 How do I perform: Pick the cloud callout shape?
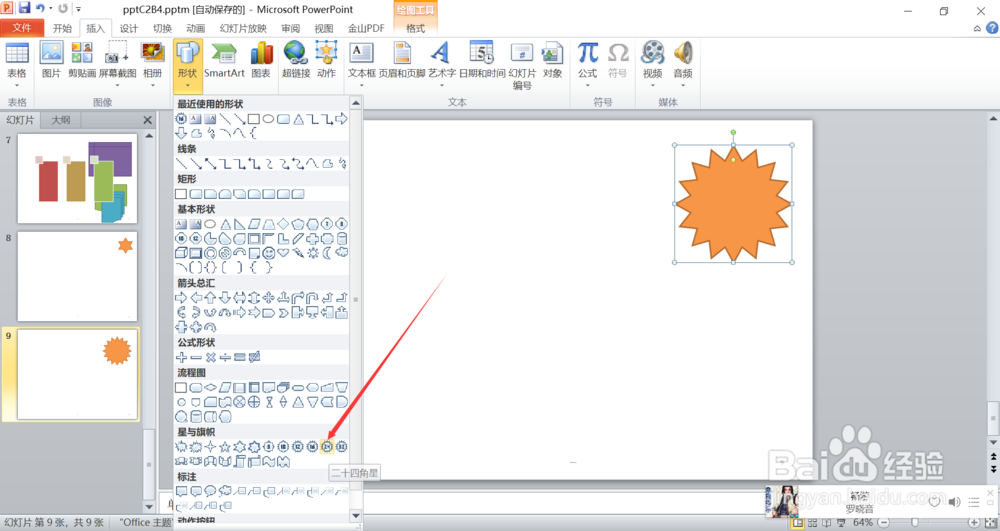click(224, 491)
